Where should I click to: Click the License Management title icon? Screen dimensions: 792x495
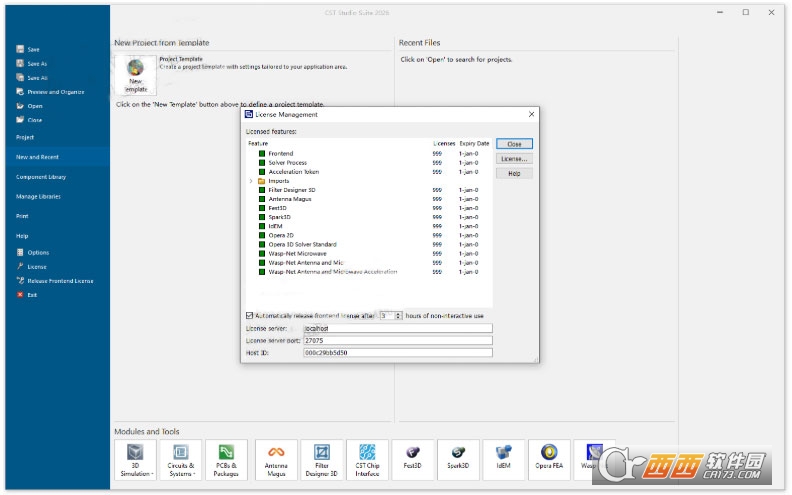tap(249, 115)
